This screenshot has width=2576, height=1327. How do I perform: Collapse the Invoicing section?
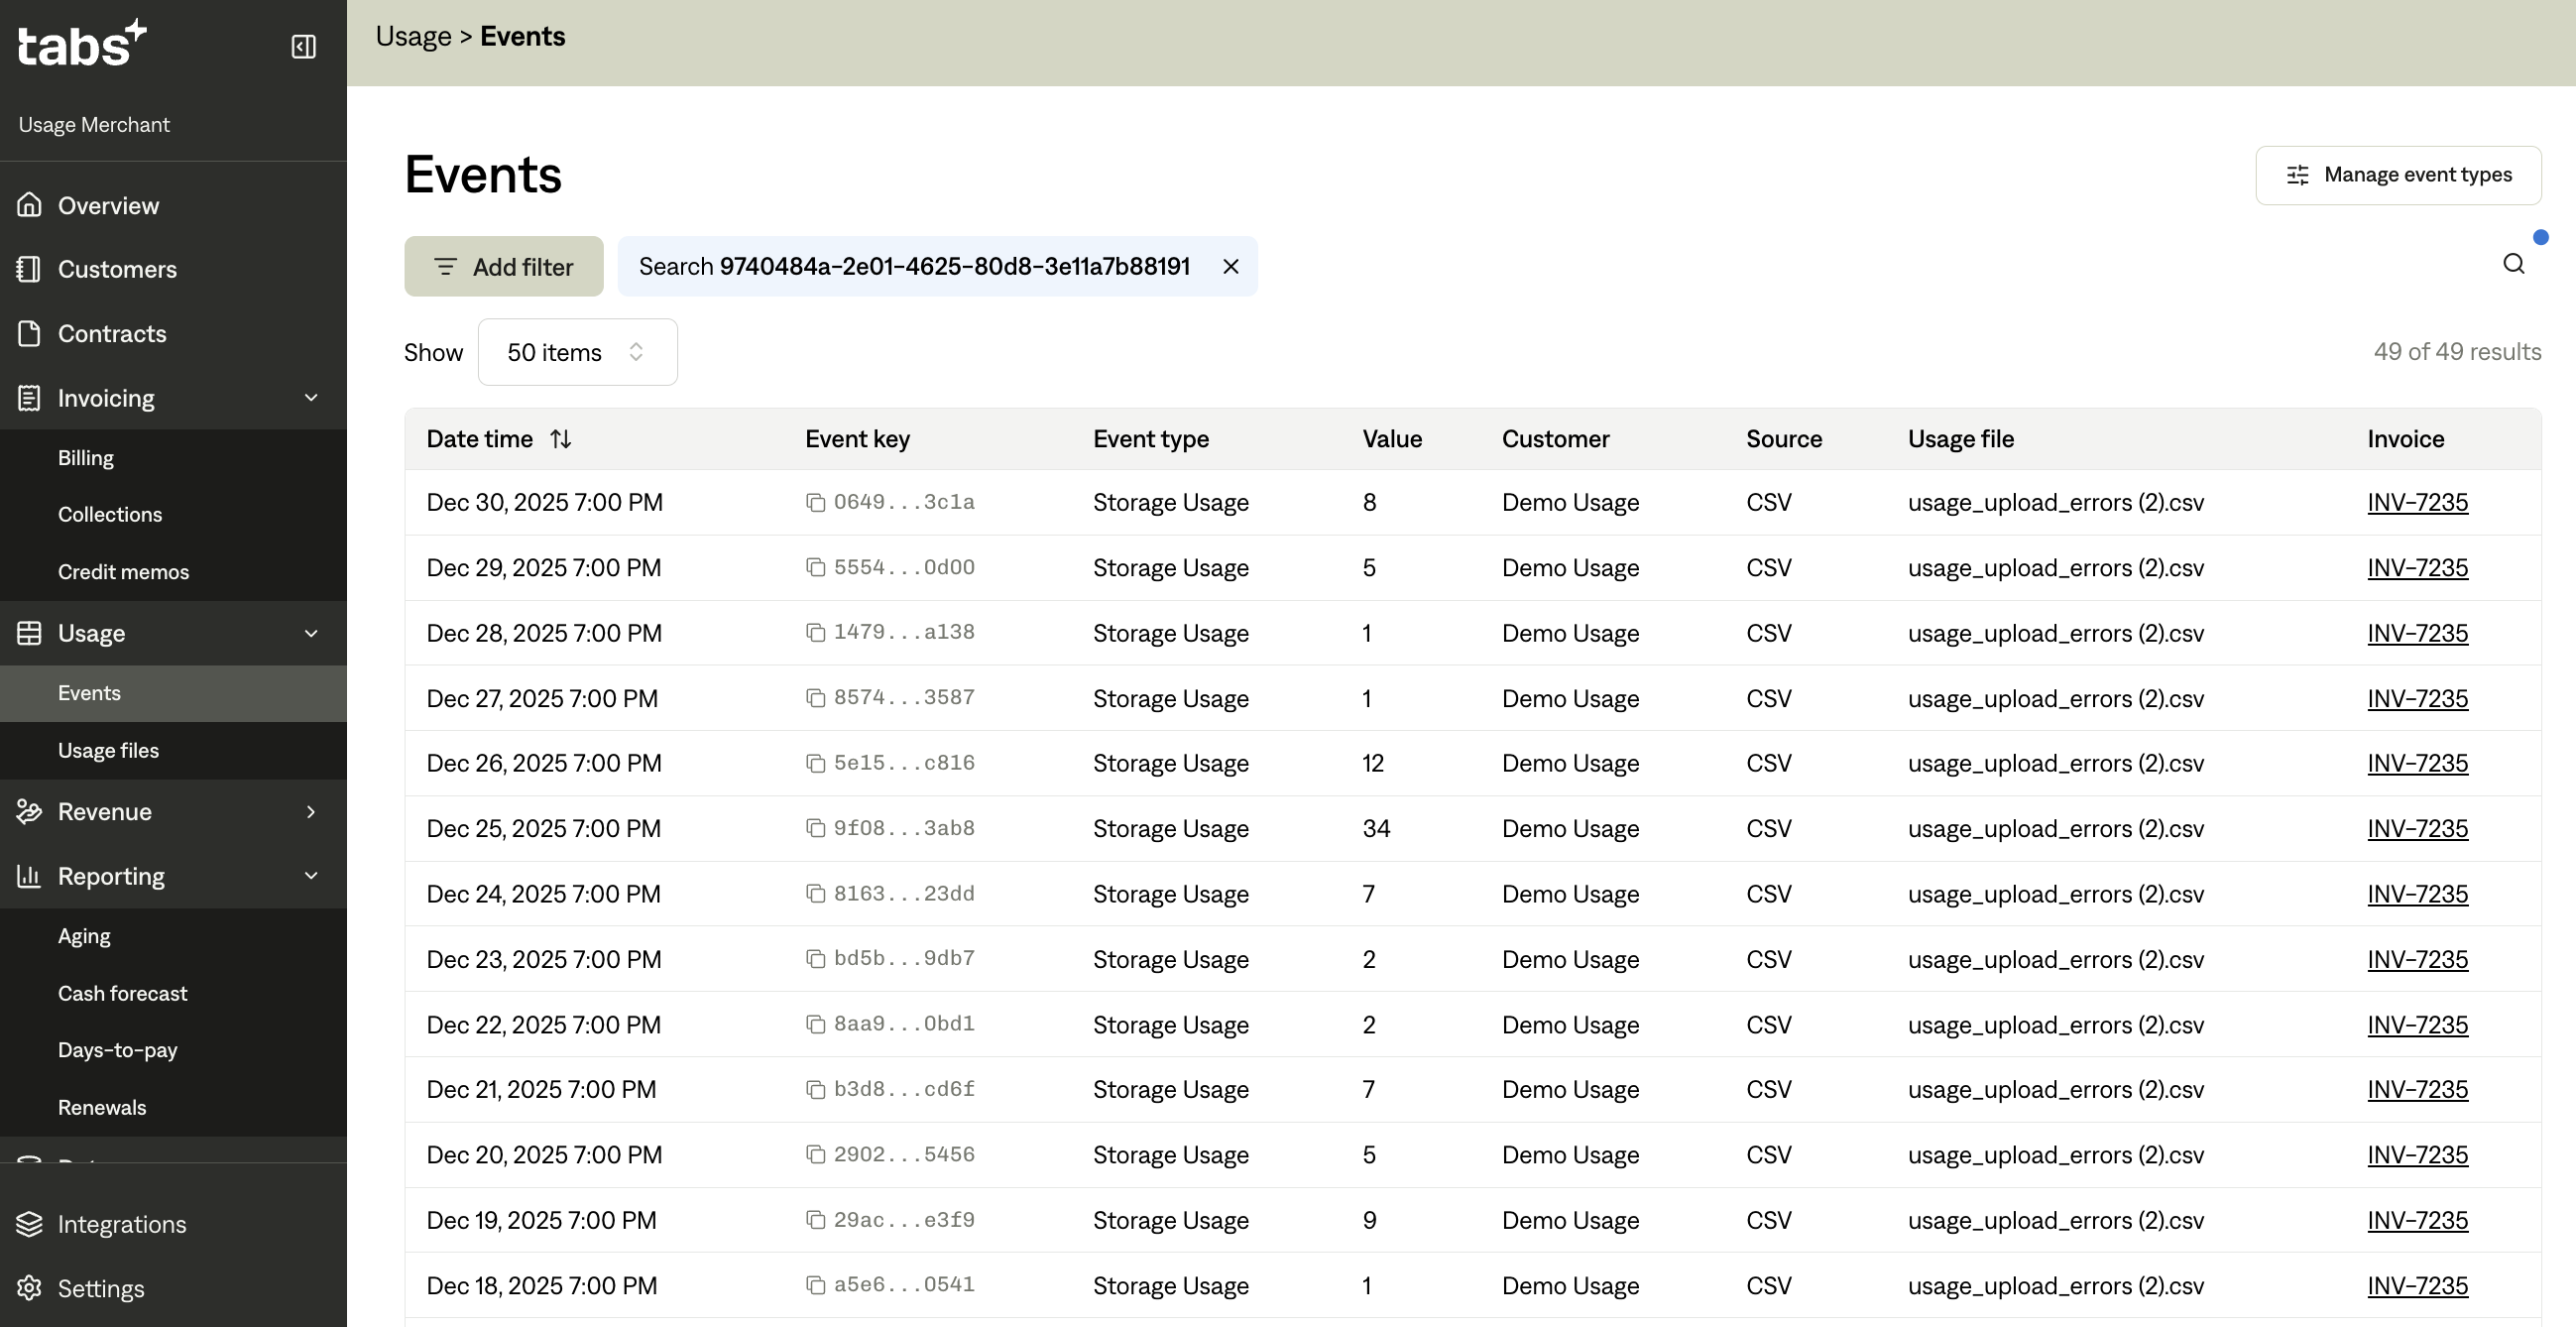(311, 398)
